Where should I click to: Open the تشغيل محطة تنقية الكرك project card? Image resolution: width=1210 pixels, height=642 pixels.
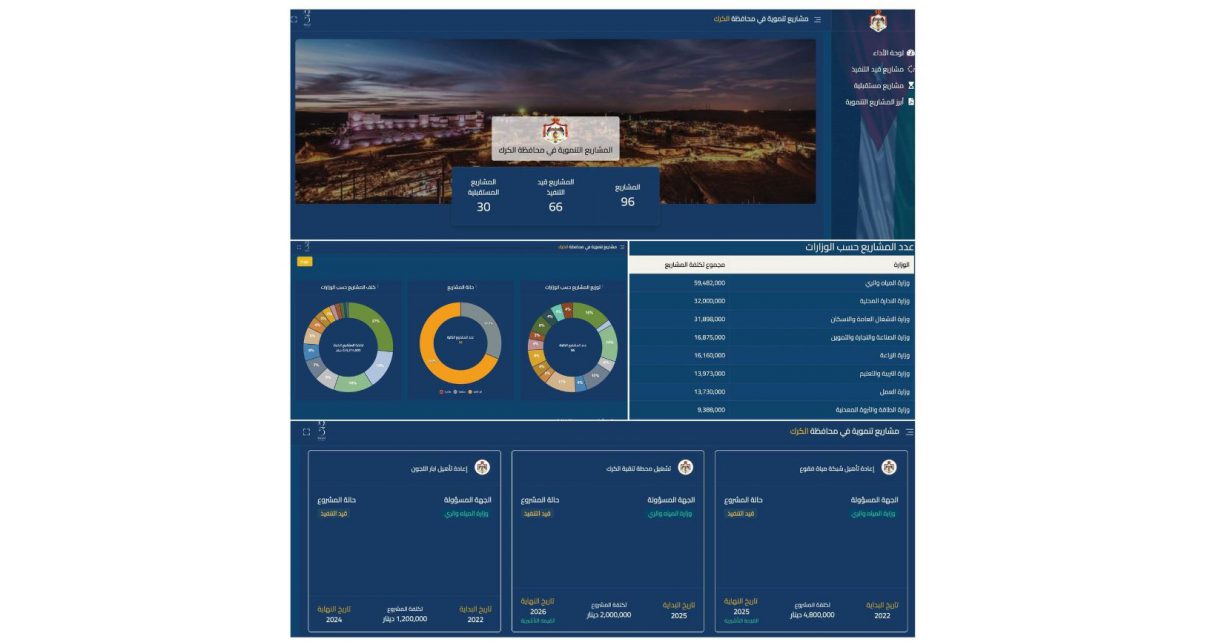click(x=607, y=540)
